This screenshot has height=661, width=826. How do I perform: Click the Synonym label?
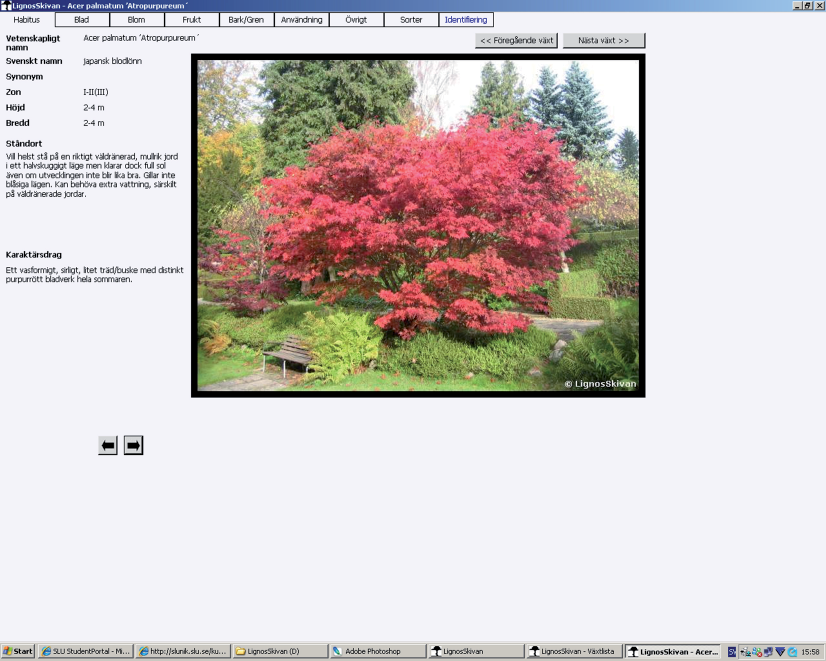pyautogui.click(x=24, y=77)
